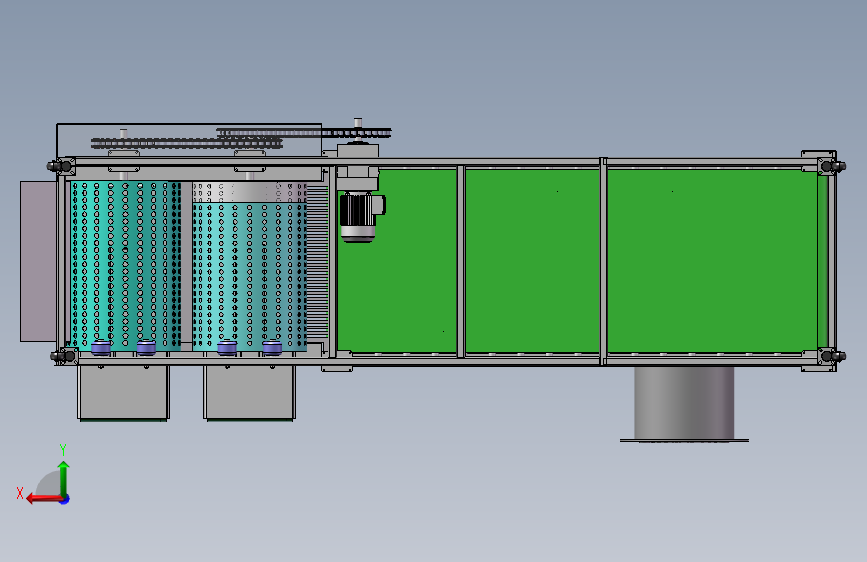Click the green Y axis arrow of the triad
Screen dimensions: 867x562
64,479
